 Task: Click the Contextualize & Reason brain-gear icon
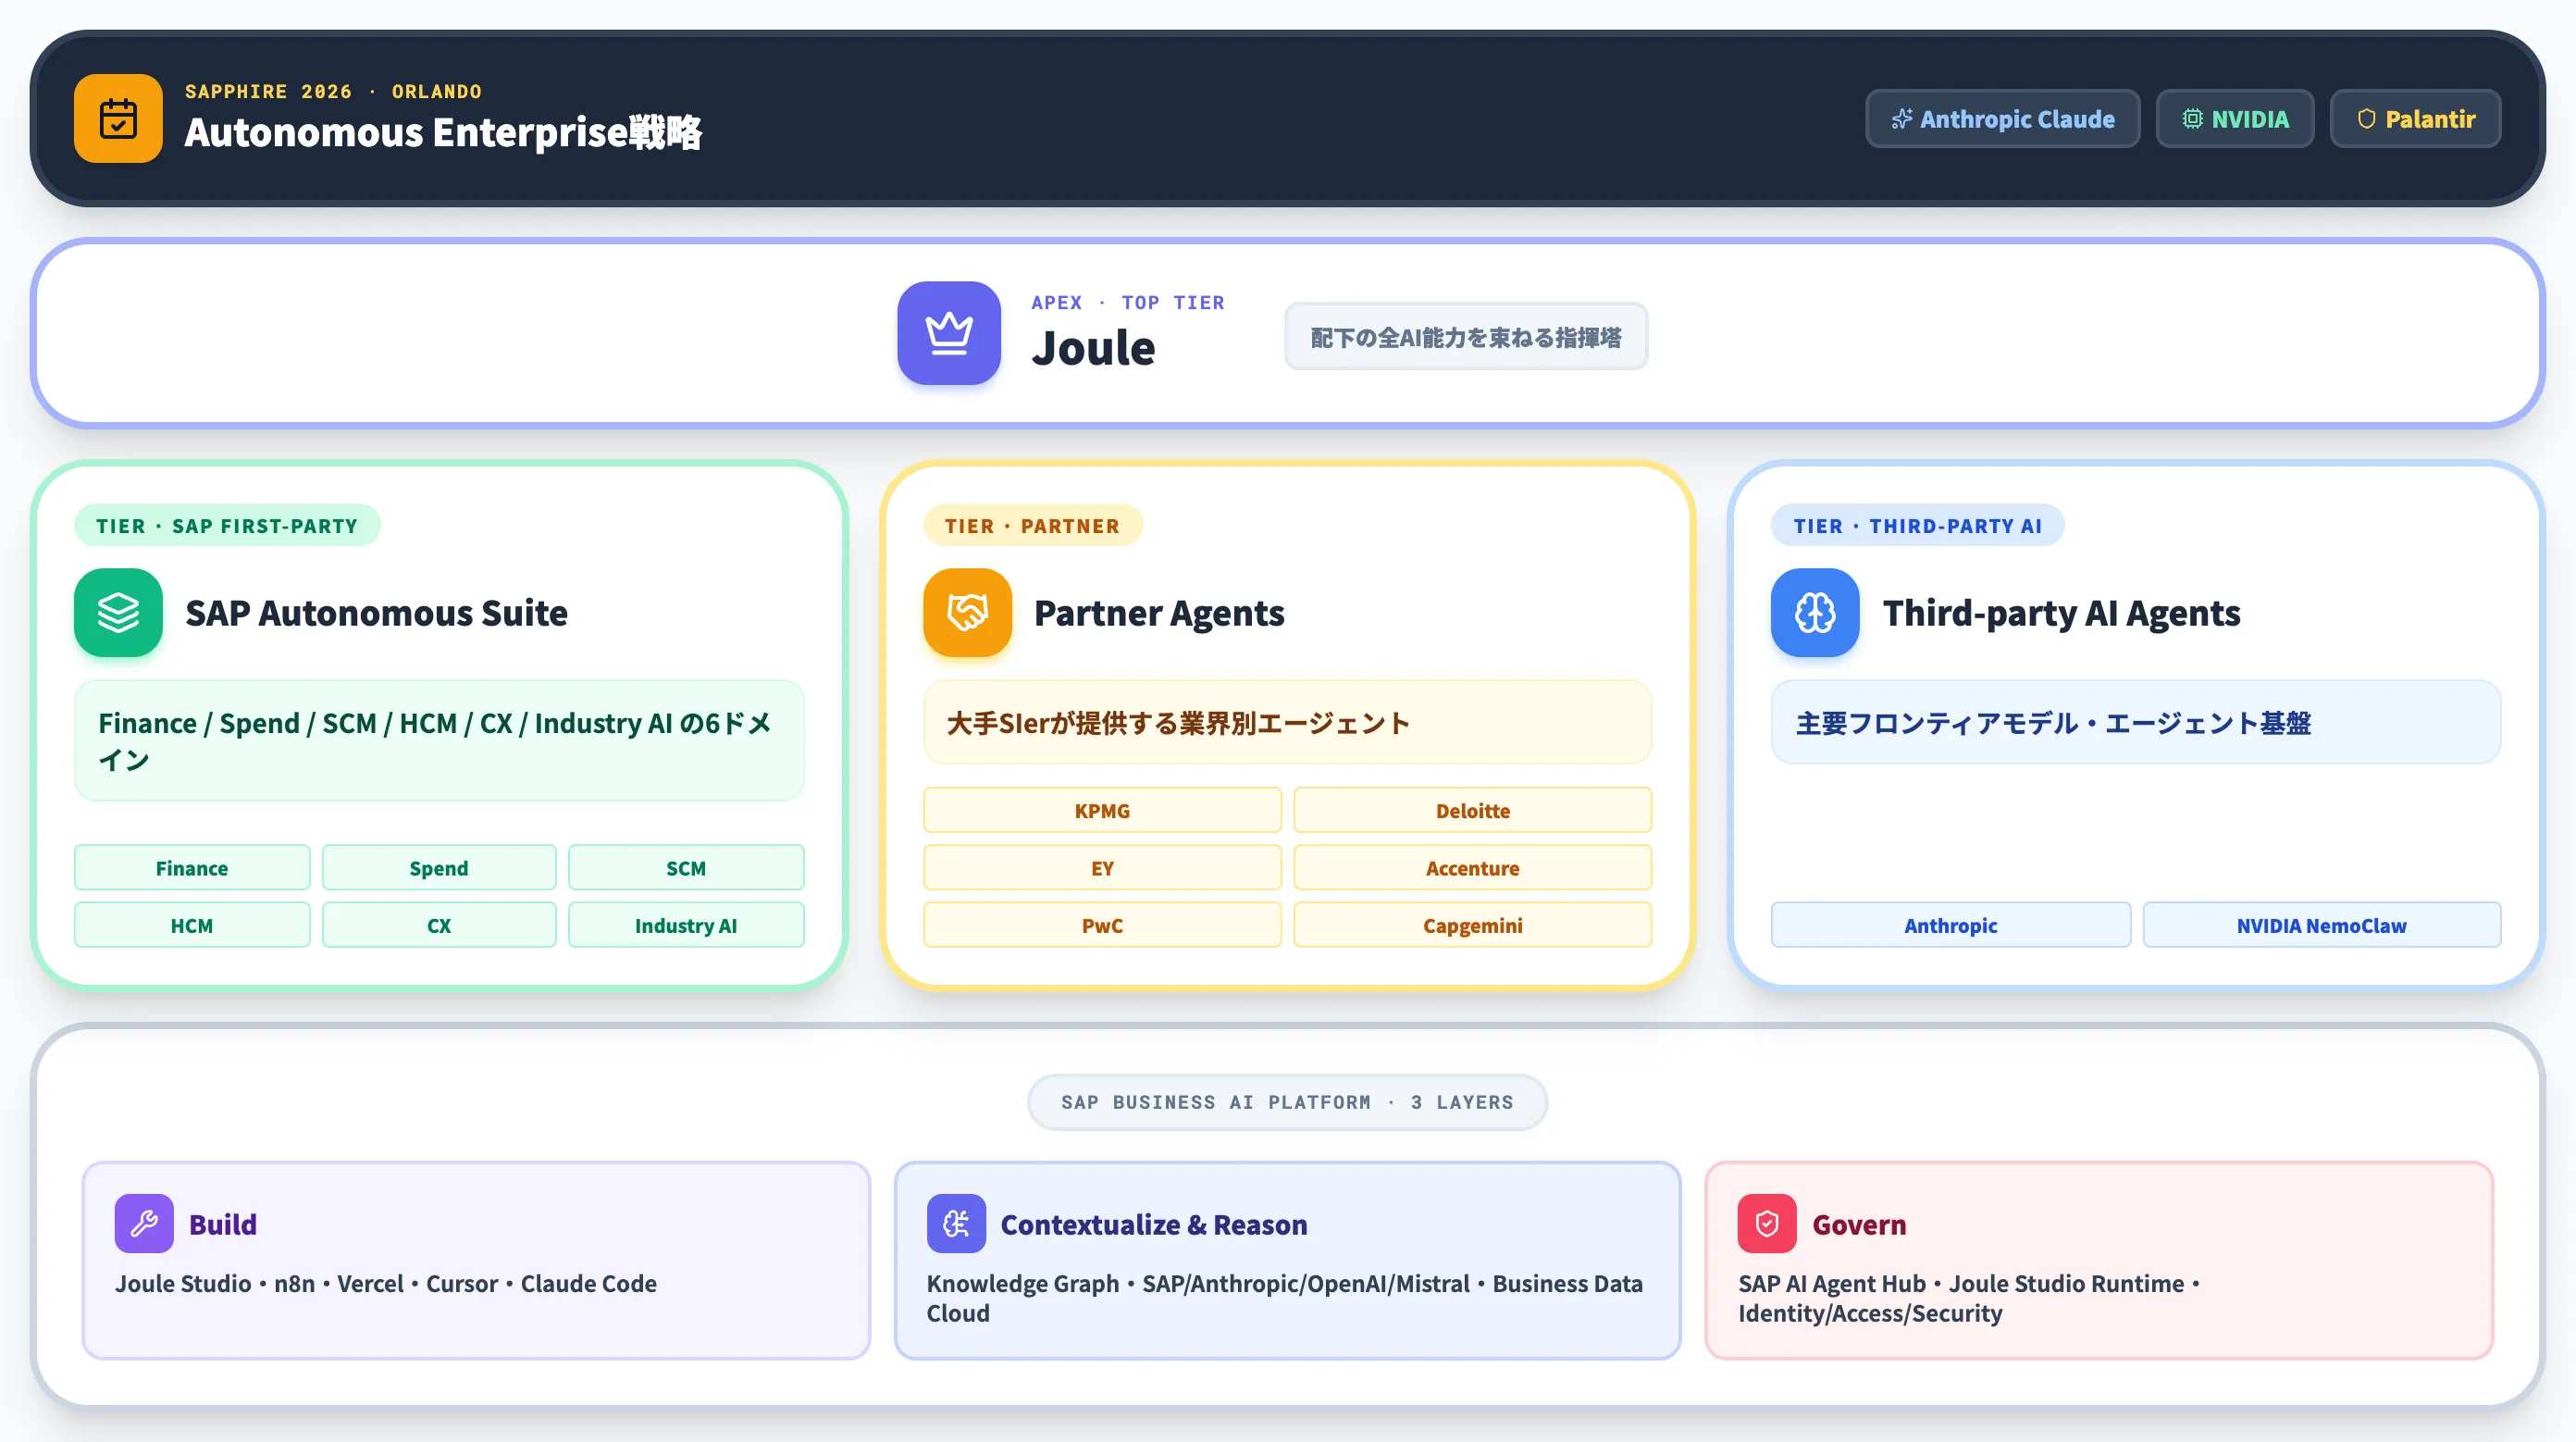[x=956, y=1223]
